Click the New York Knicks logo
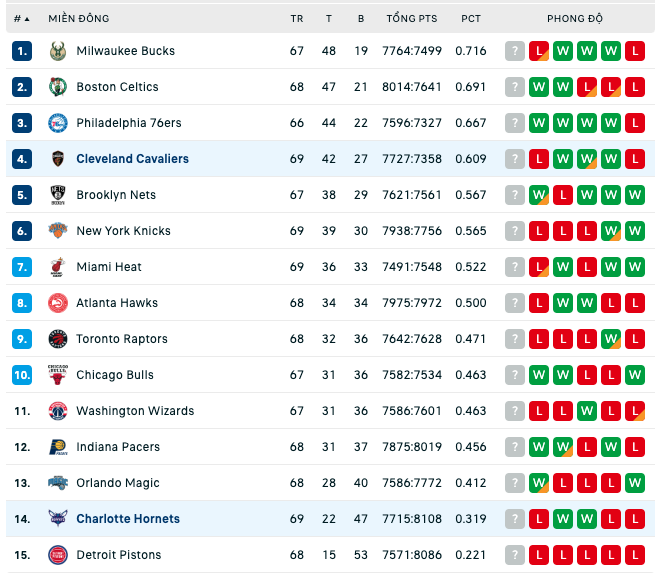660x579 pixels. (x=58, y=231)
